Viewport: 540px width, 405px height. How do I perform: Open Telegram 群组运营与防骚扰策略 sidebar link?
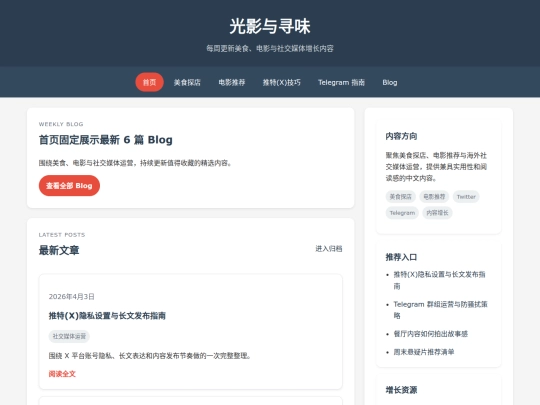440,310
